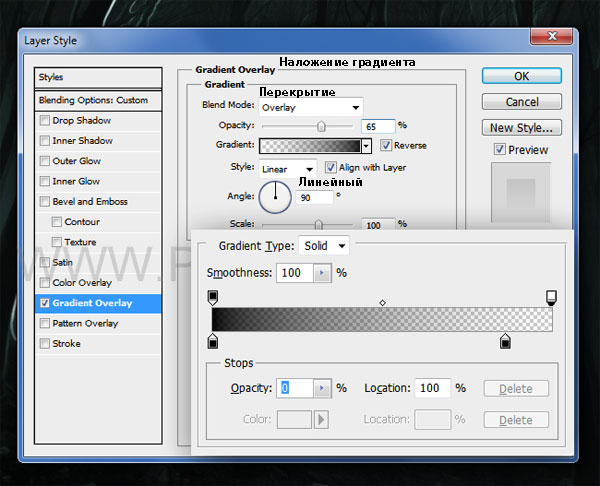Open the Styles section
The width and height of the screenshot is (600, 486).
98,78
